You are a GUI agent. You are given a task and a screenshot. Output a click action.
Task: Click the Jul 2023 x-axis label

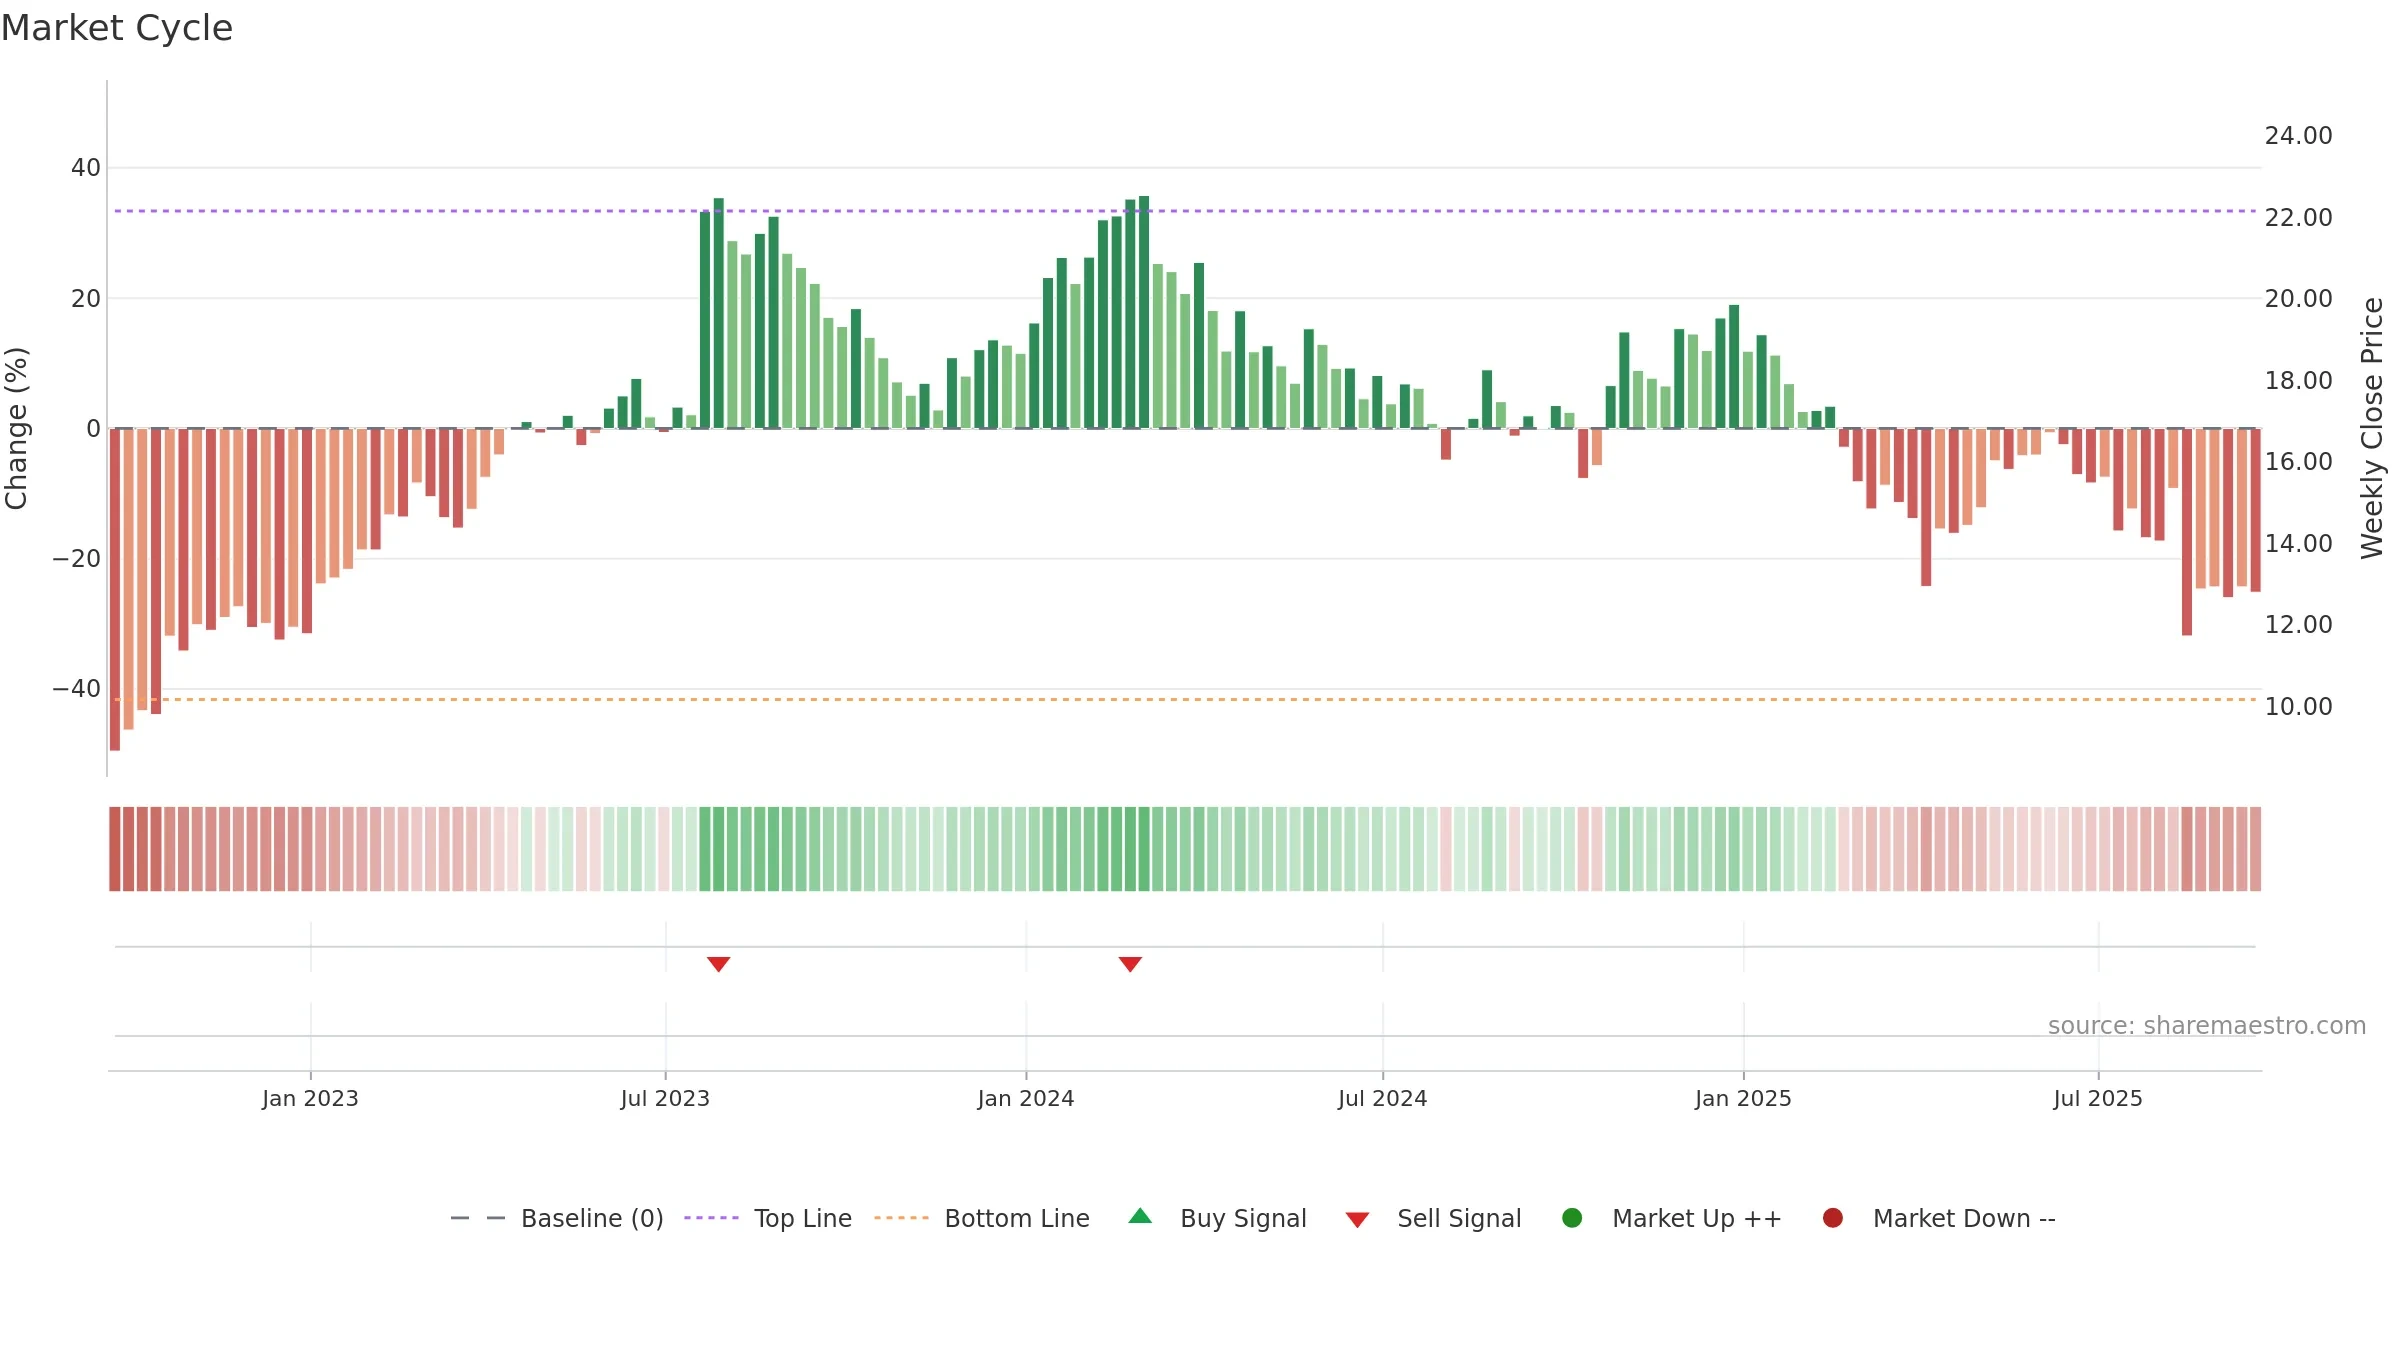[x=665, y=1098]
